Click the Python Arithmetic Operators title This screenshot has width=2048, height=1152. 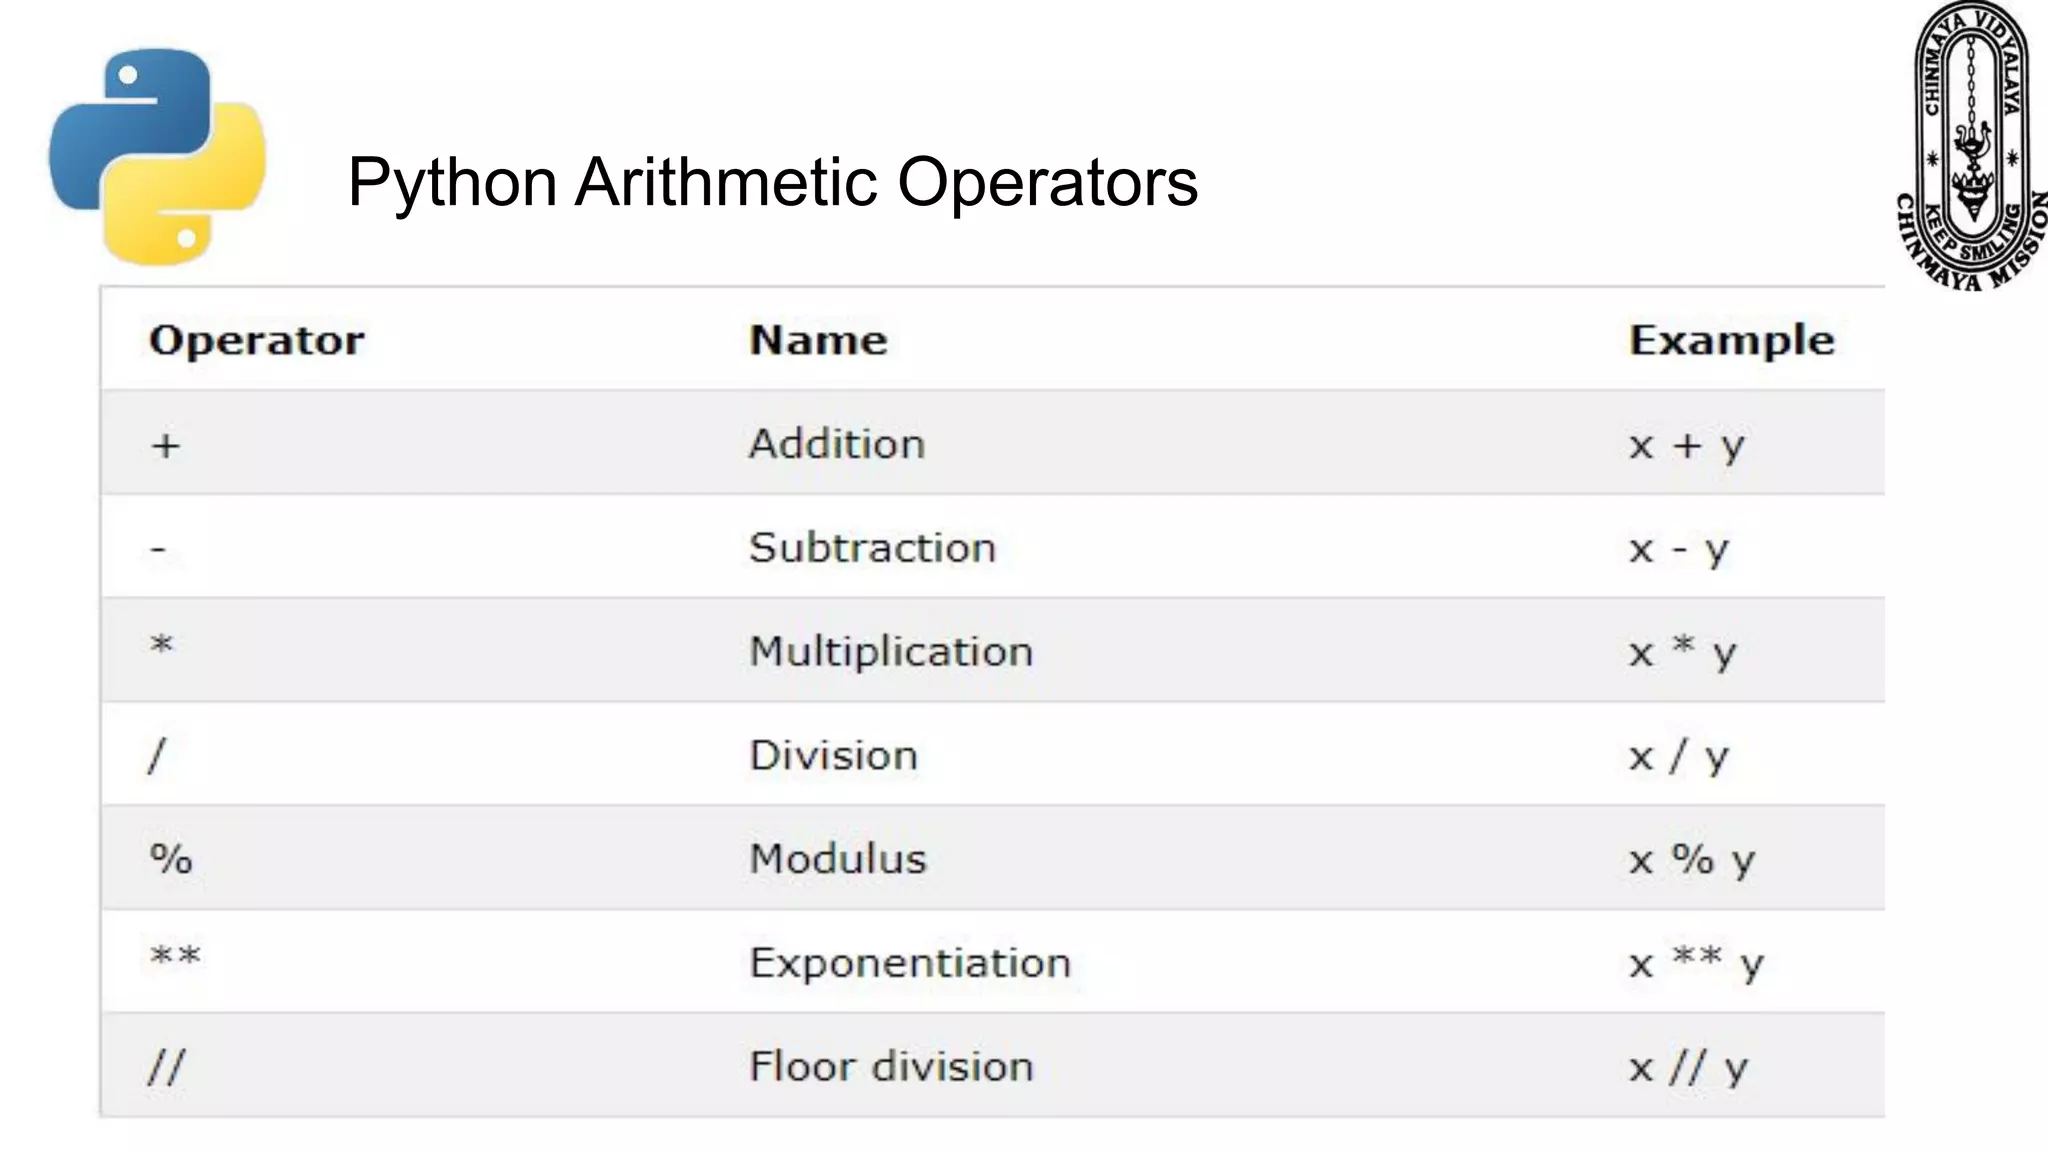(772, 182)
